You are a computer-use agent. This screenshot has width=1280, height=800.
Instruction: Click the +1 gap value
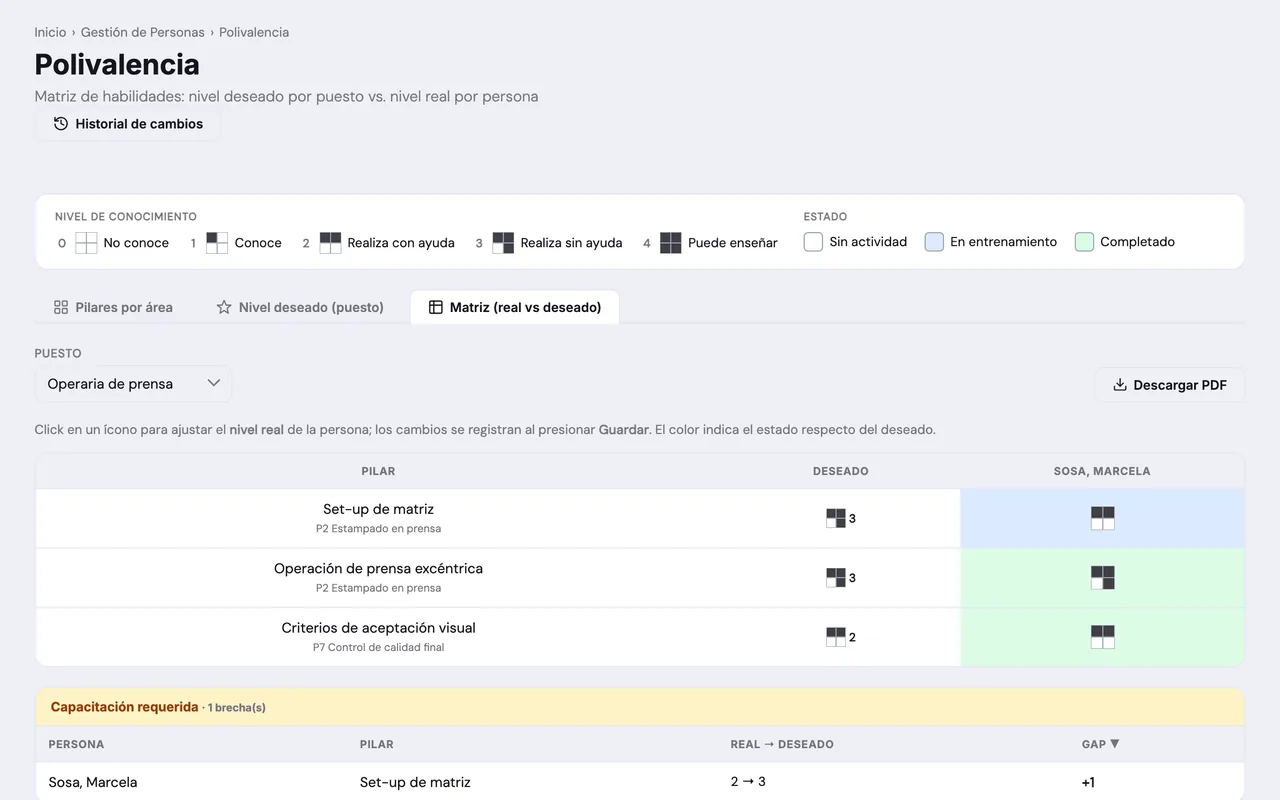coord(1088,782)
